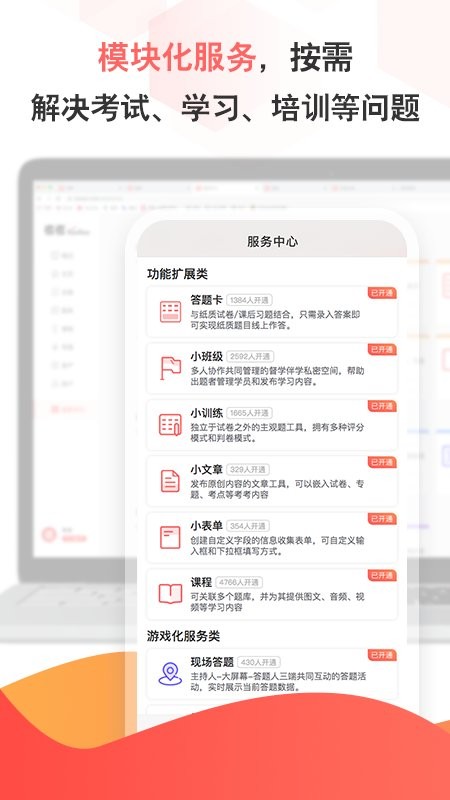The image size is (450, 800).
Task: Click the 服务中心 header title
Action: pyautogui.click(x=272, y=241)
